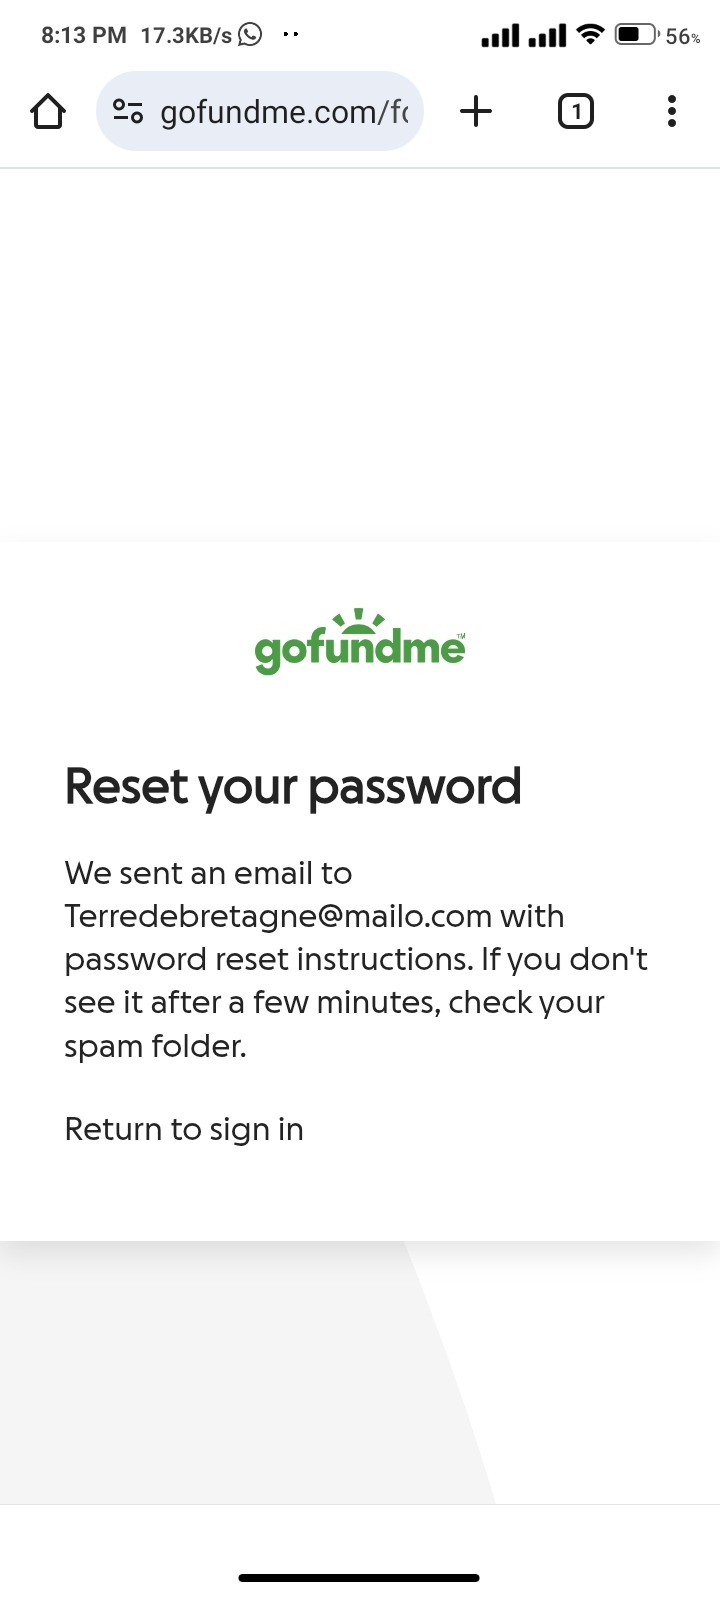Click the Reset your password heading
The width and height of the screenshot is (720, 1600).
click(293, 787)
